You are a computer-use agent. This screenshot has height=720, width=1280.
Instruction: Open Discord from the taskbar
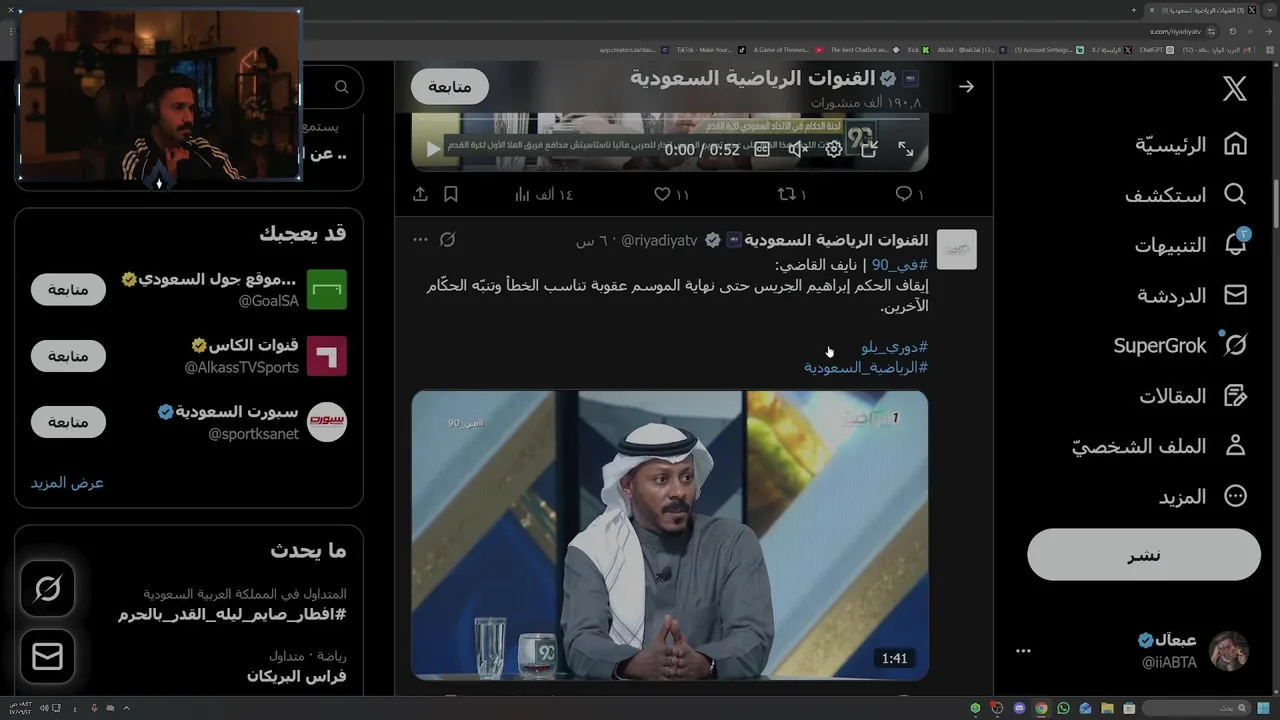[x=1019, y=708]
